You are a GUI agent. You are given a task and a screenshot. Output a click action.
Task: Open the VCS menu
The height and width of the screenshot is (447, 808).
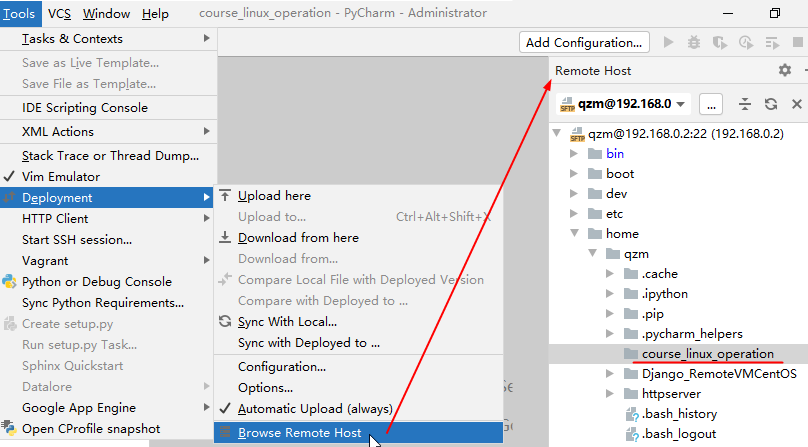59,13
